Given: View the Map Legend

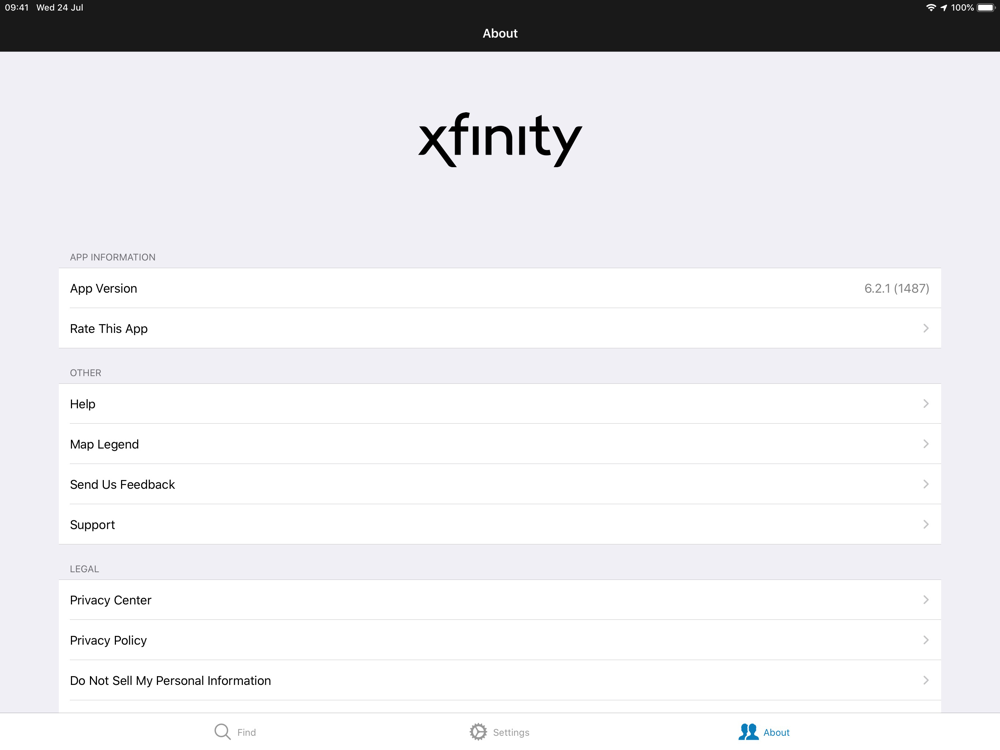Looking at the screenshot, I should pyautogui.click(x=500, y=444).
